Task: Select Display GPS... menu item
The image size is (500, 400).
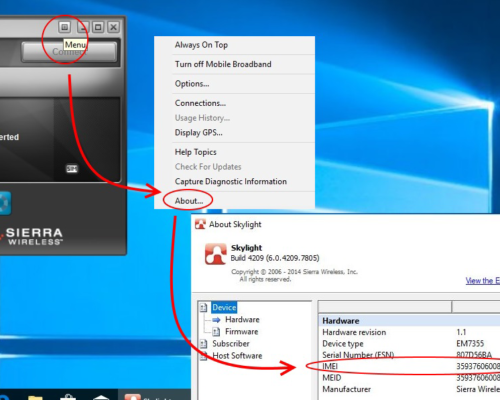Action: click(x=199, y=133)
